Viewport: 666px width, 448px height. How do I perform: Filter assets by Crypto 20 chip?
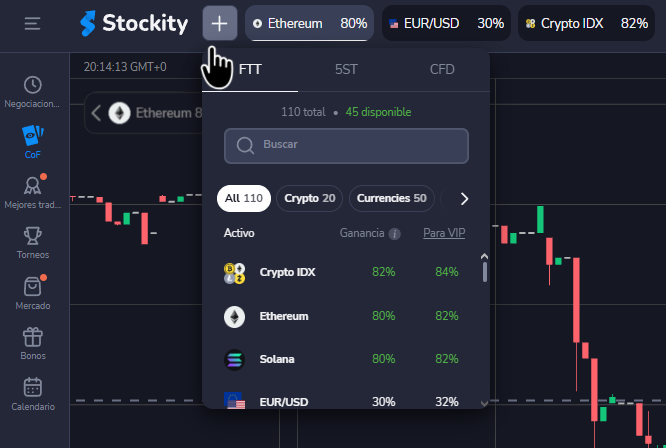pos(309,198)
